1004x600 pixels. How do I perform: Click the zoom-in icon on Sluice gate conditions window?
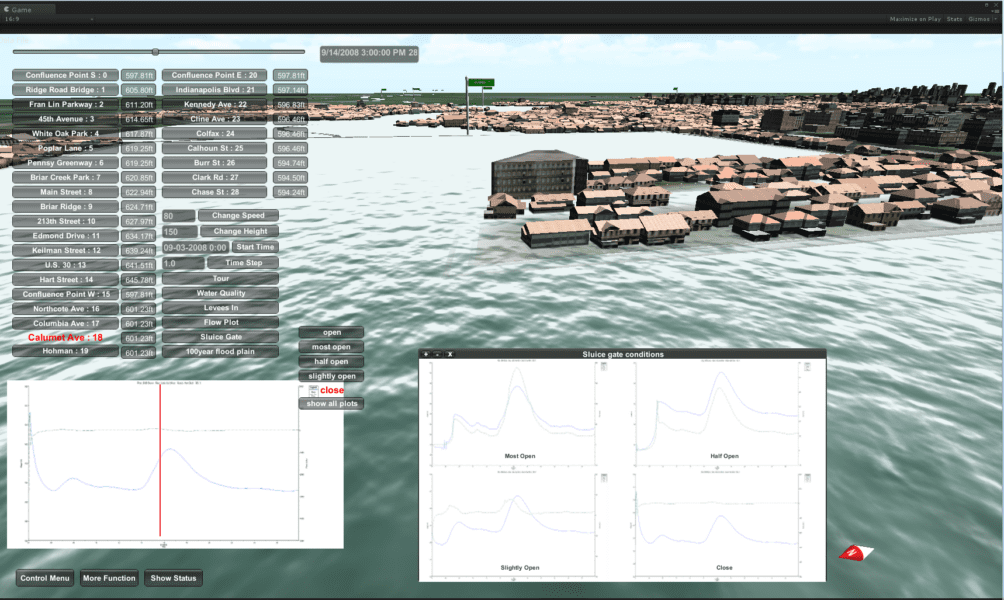[x=425, y=355]
